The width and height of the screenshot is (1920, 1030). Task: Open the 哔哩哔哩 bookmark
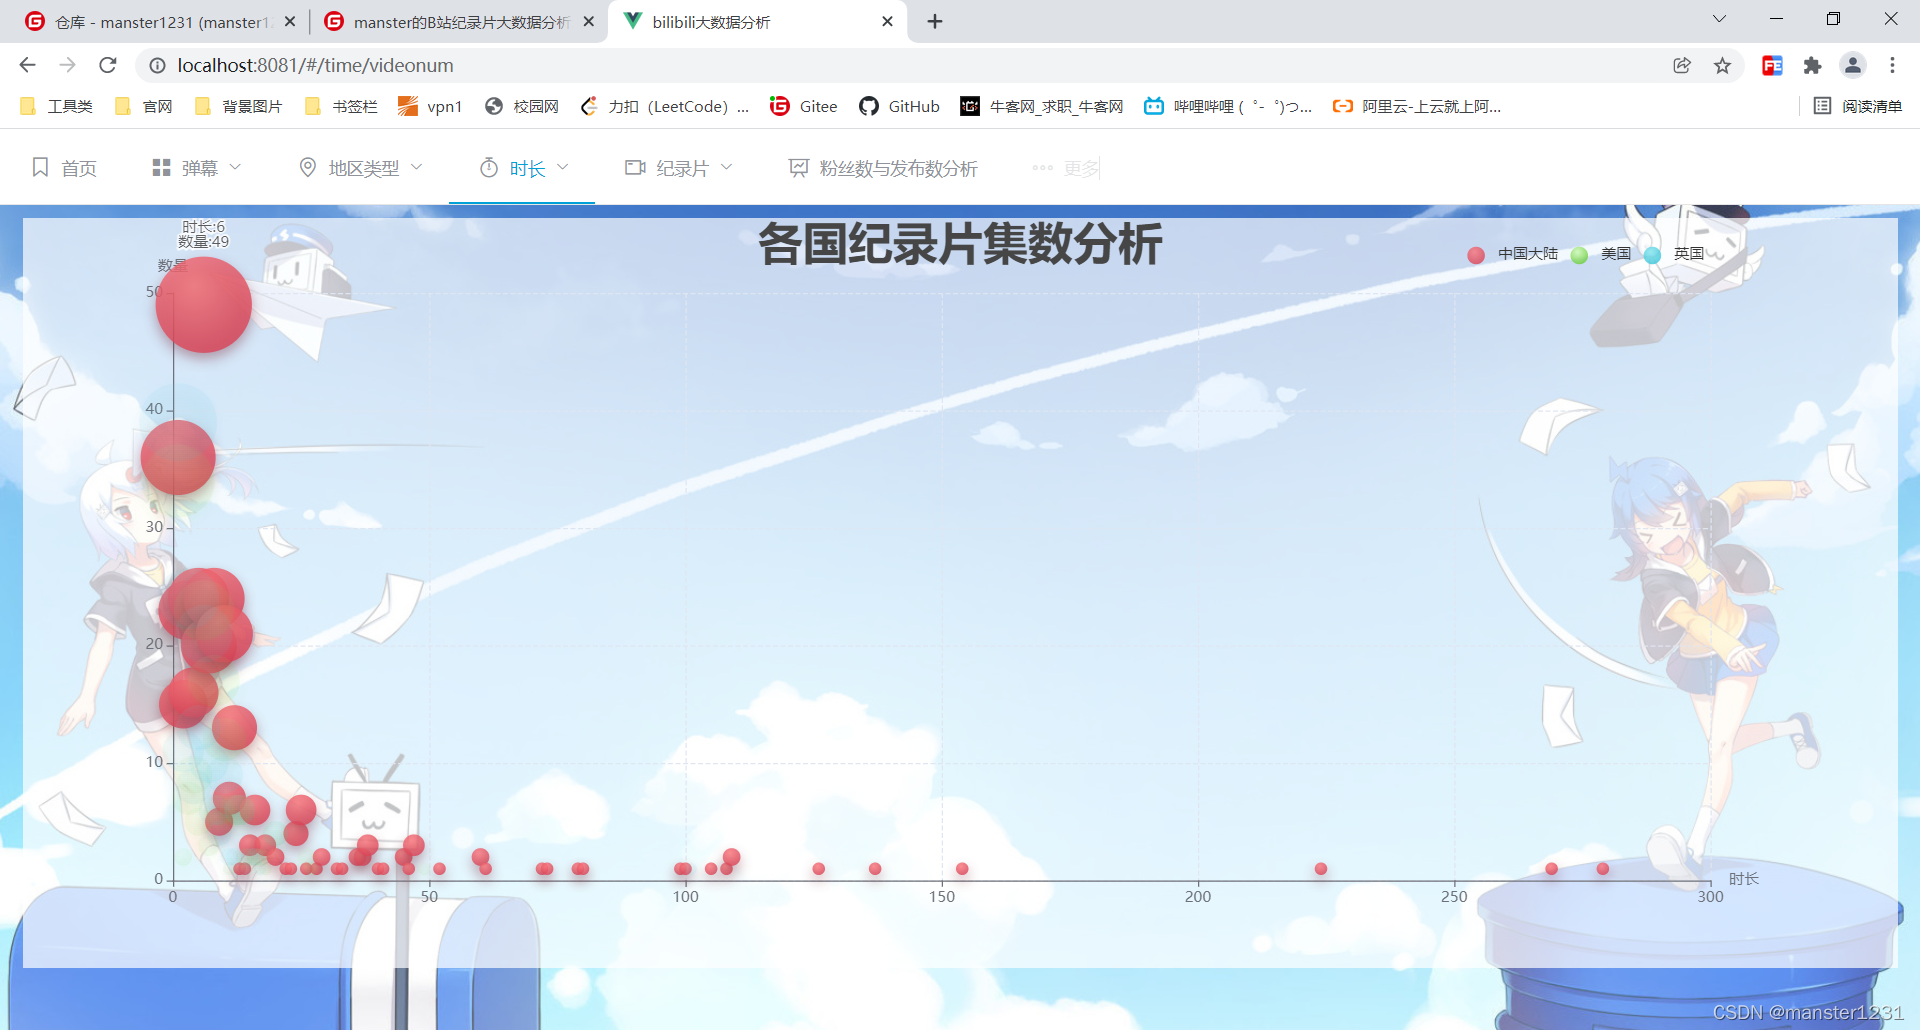tap(1228, 106)
